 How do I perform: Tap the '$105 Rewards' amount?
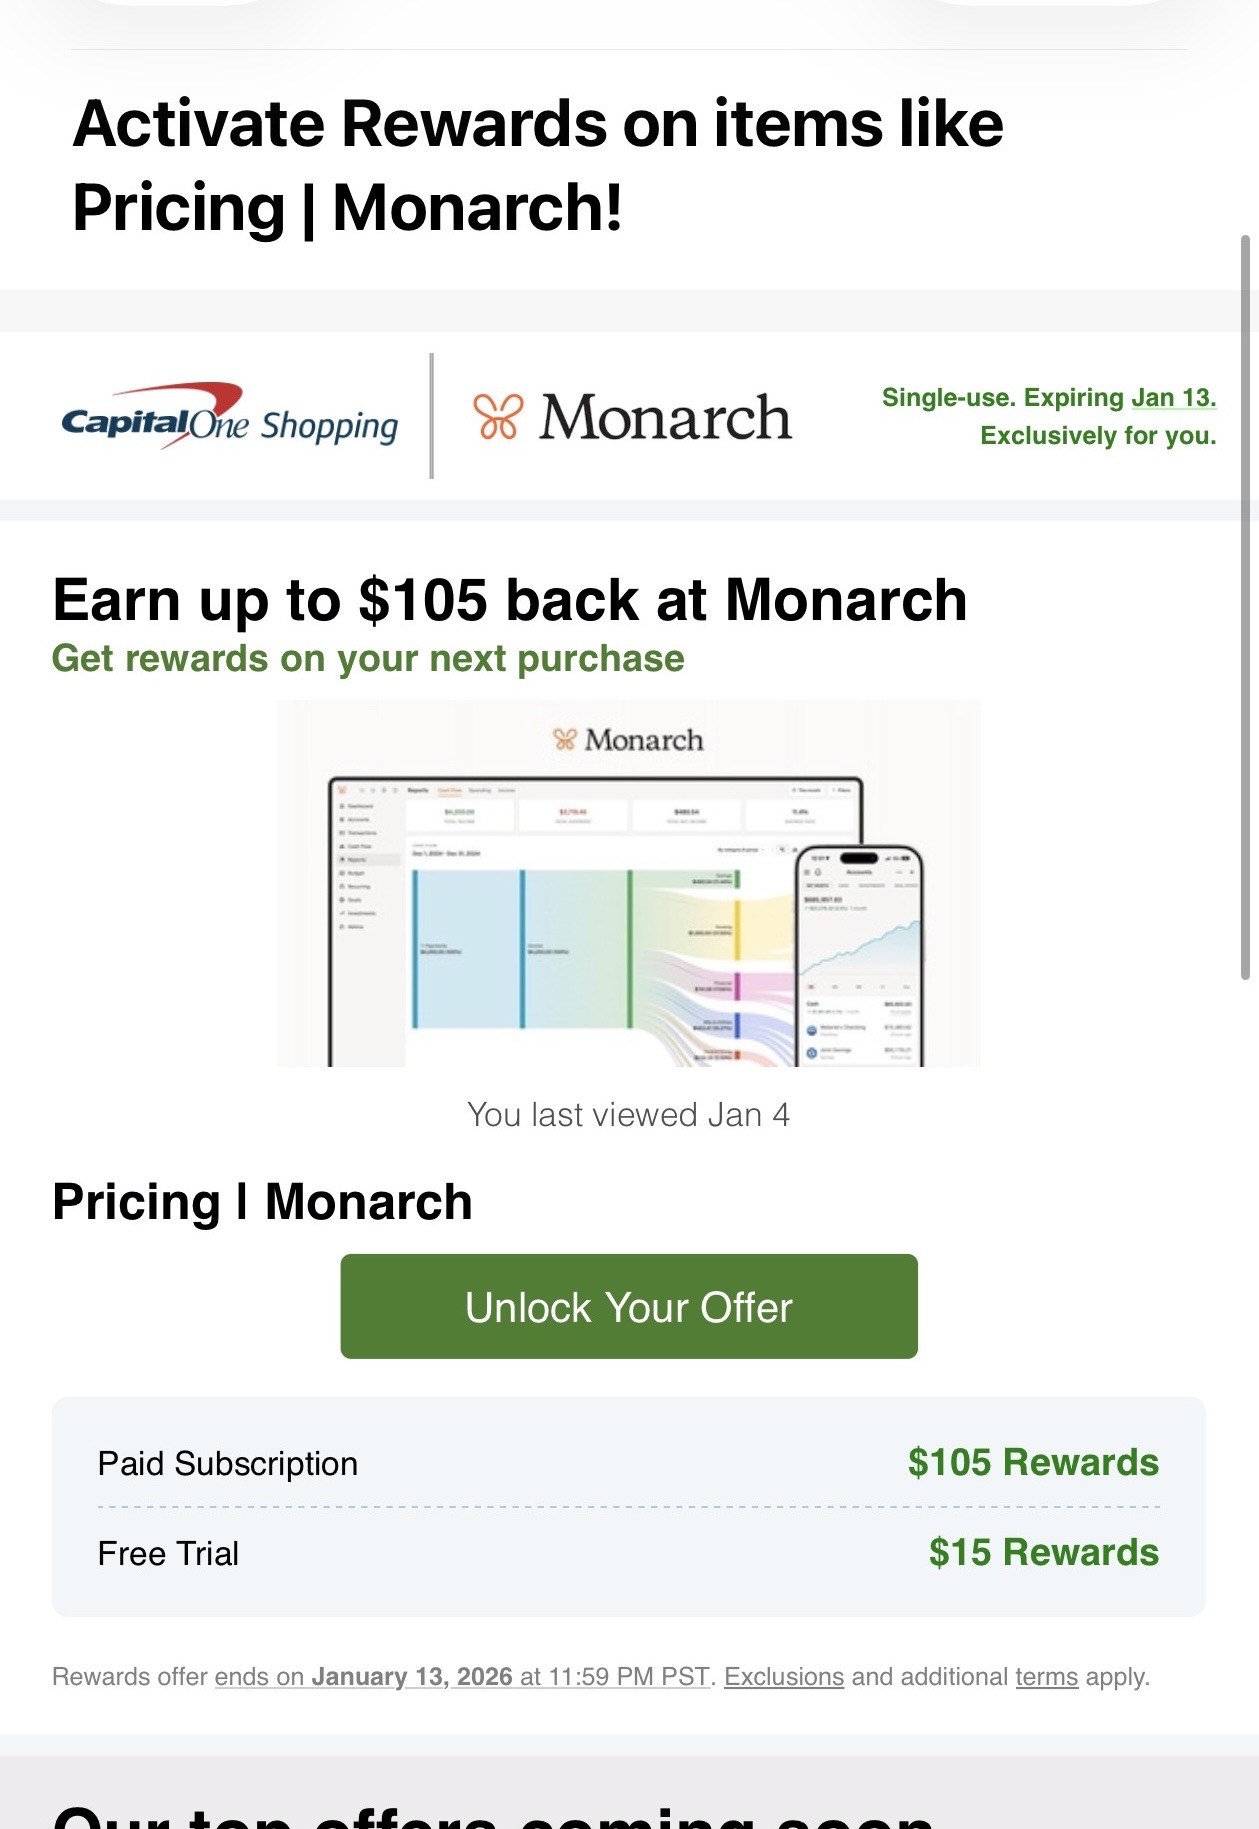point(1033,1462)
